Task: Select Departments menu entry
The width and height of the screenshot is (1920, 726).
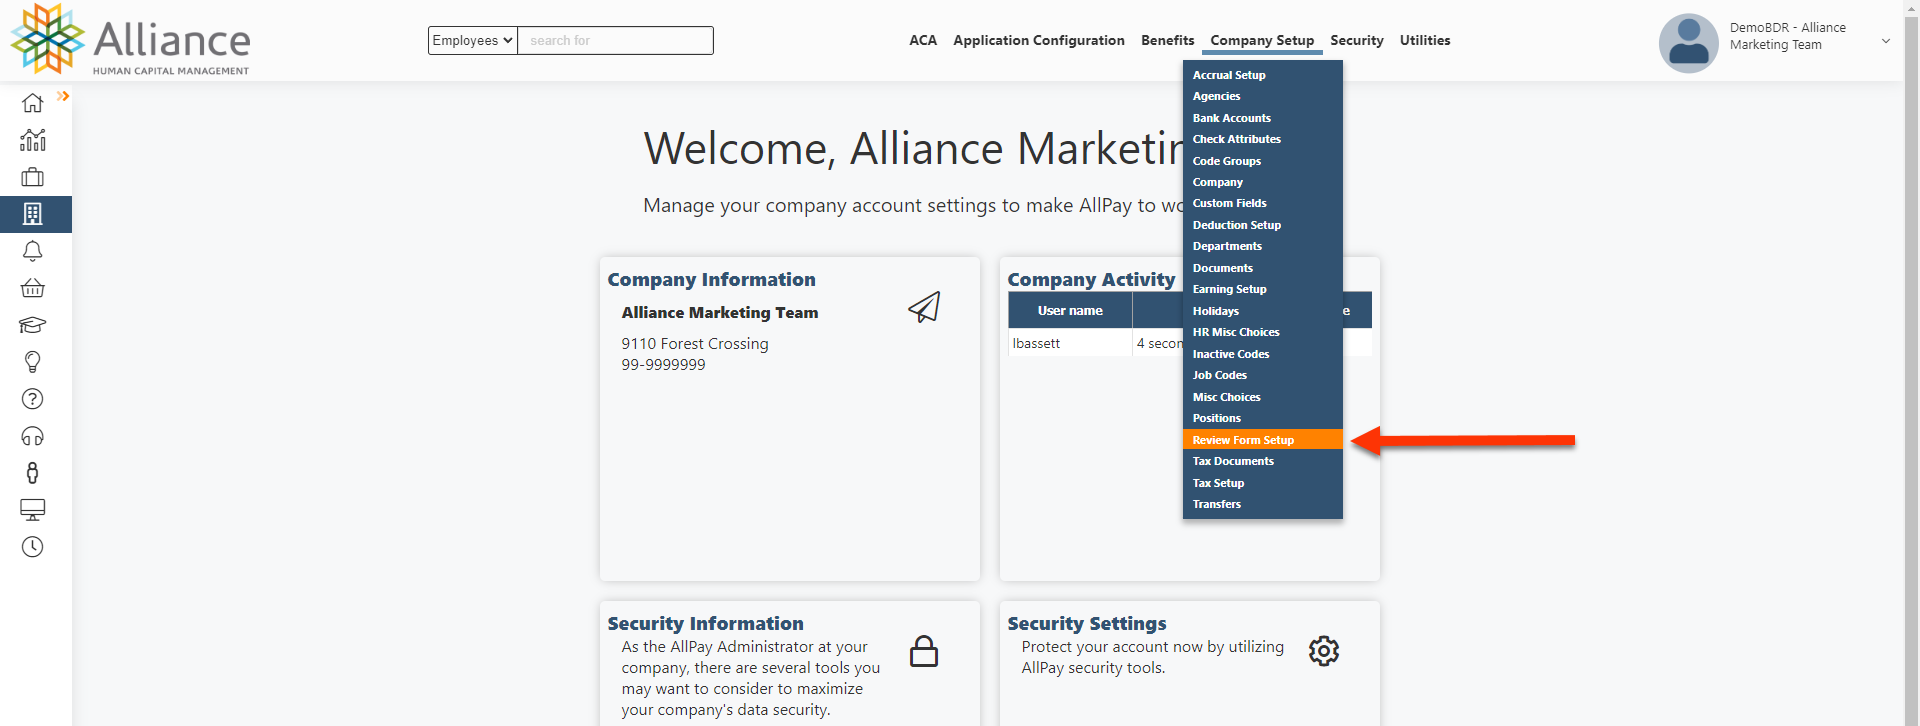Action: (1263, 246)
